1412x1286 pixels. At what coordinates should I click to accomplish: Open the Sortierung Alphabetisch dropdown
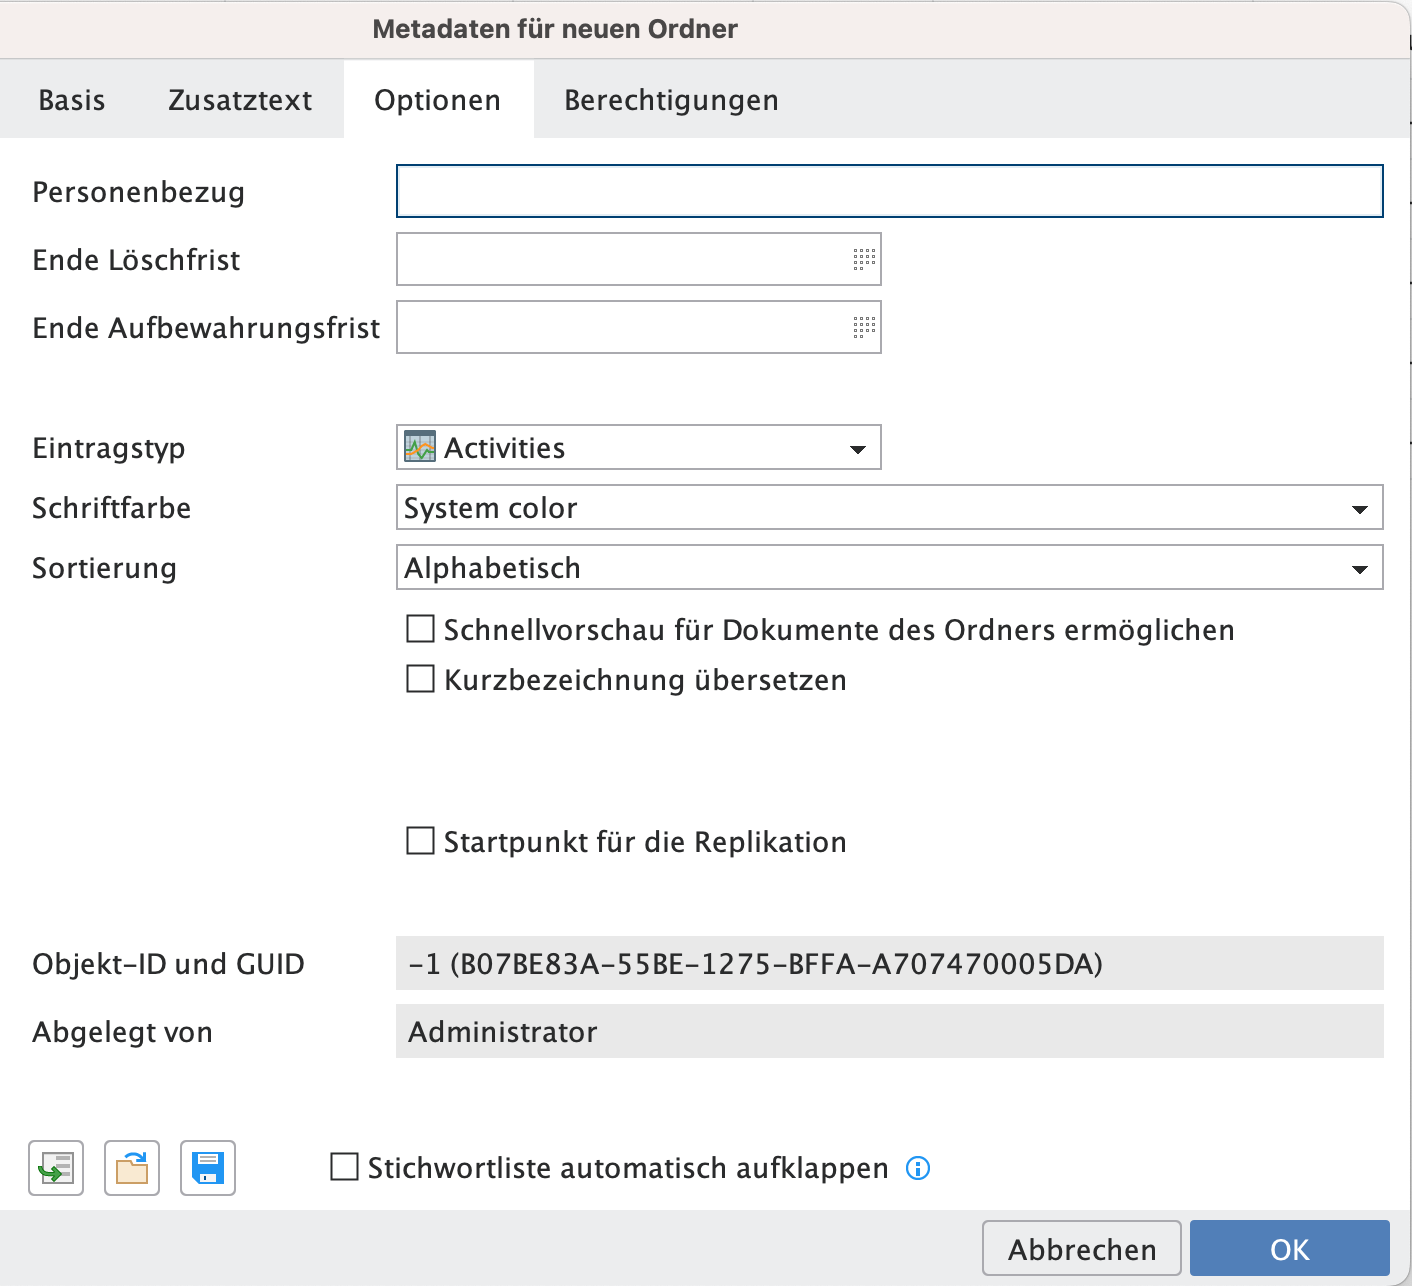[x=1359, y=569]
